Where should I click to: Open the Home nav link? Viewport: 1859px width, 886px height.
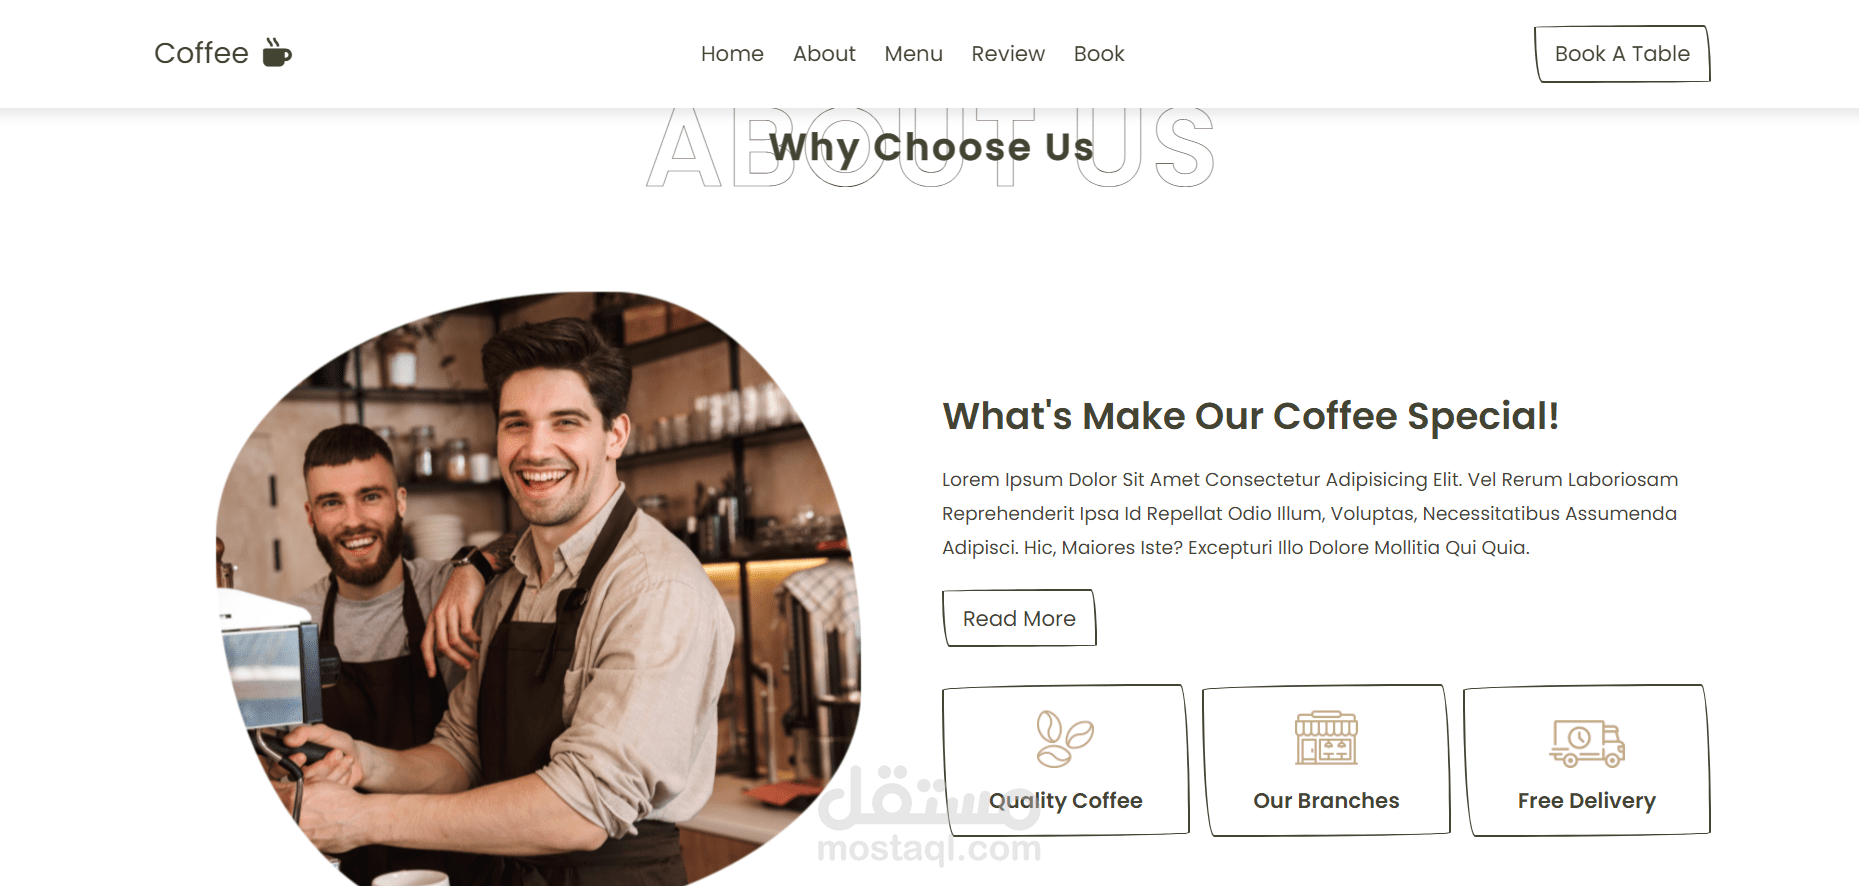(x=732, y=54)
